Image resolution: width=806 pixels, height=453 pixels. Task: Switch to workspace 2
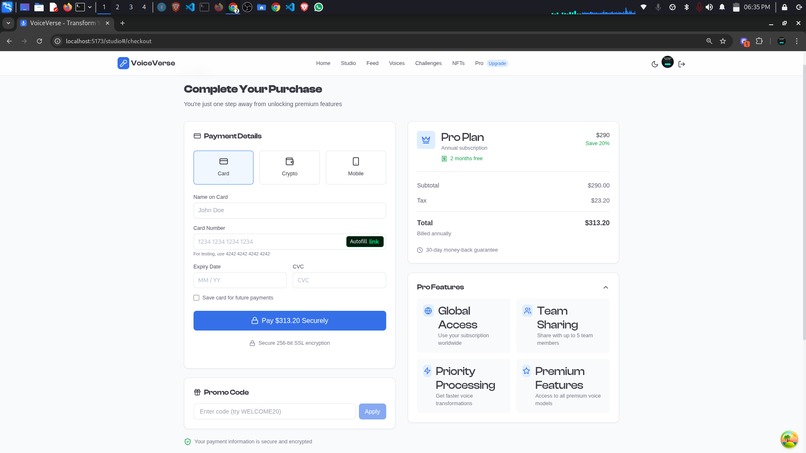pyautogui.click(x=117, y=7)
